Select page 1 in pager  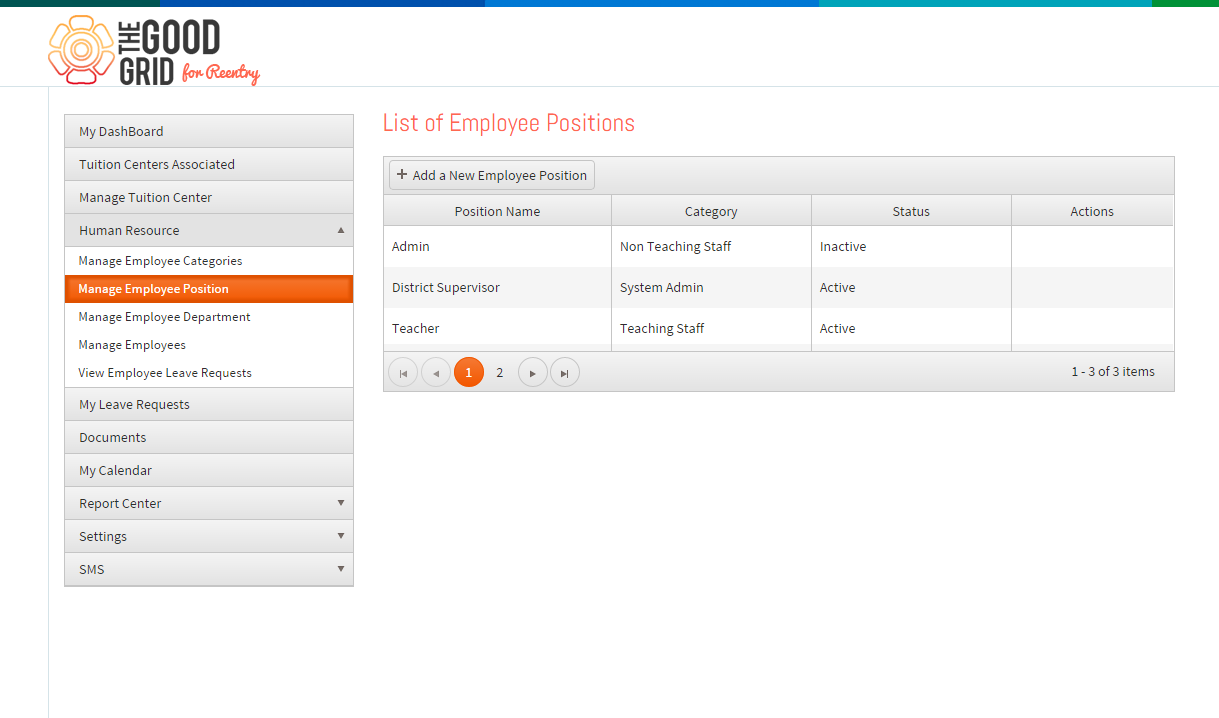(x=469, y=373)
